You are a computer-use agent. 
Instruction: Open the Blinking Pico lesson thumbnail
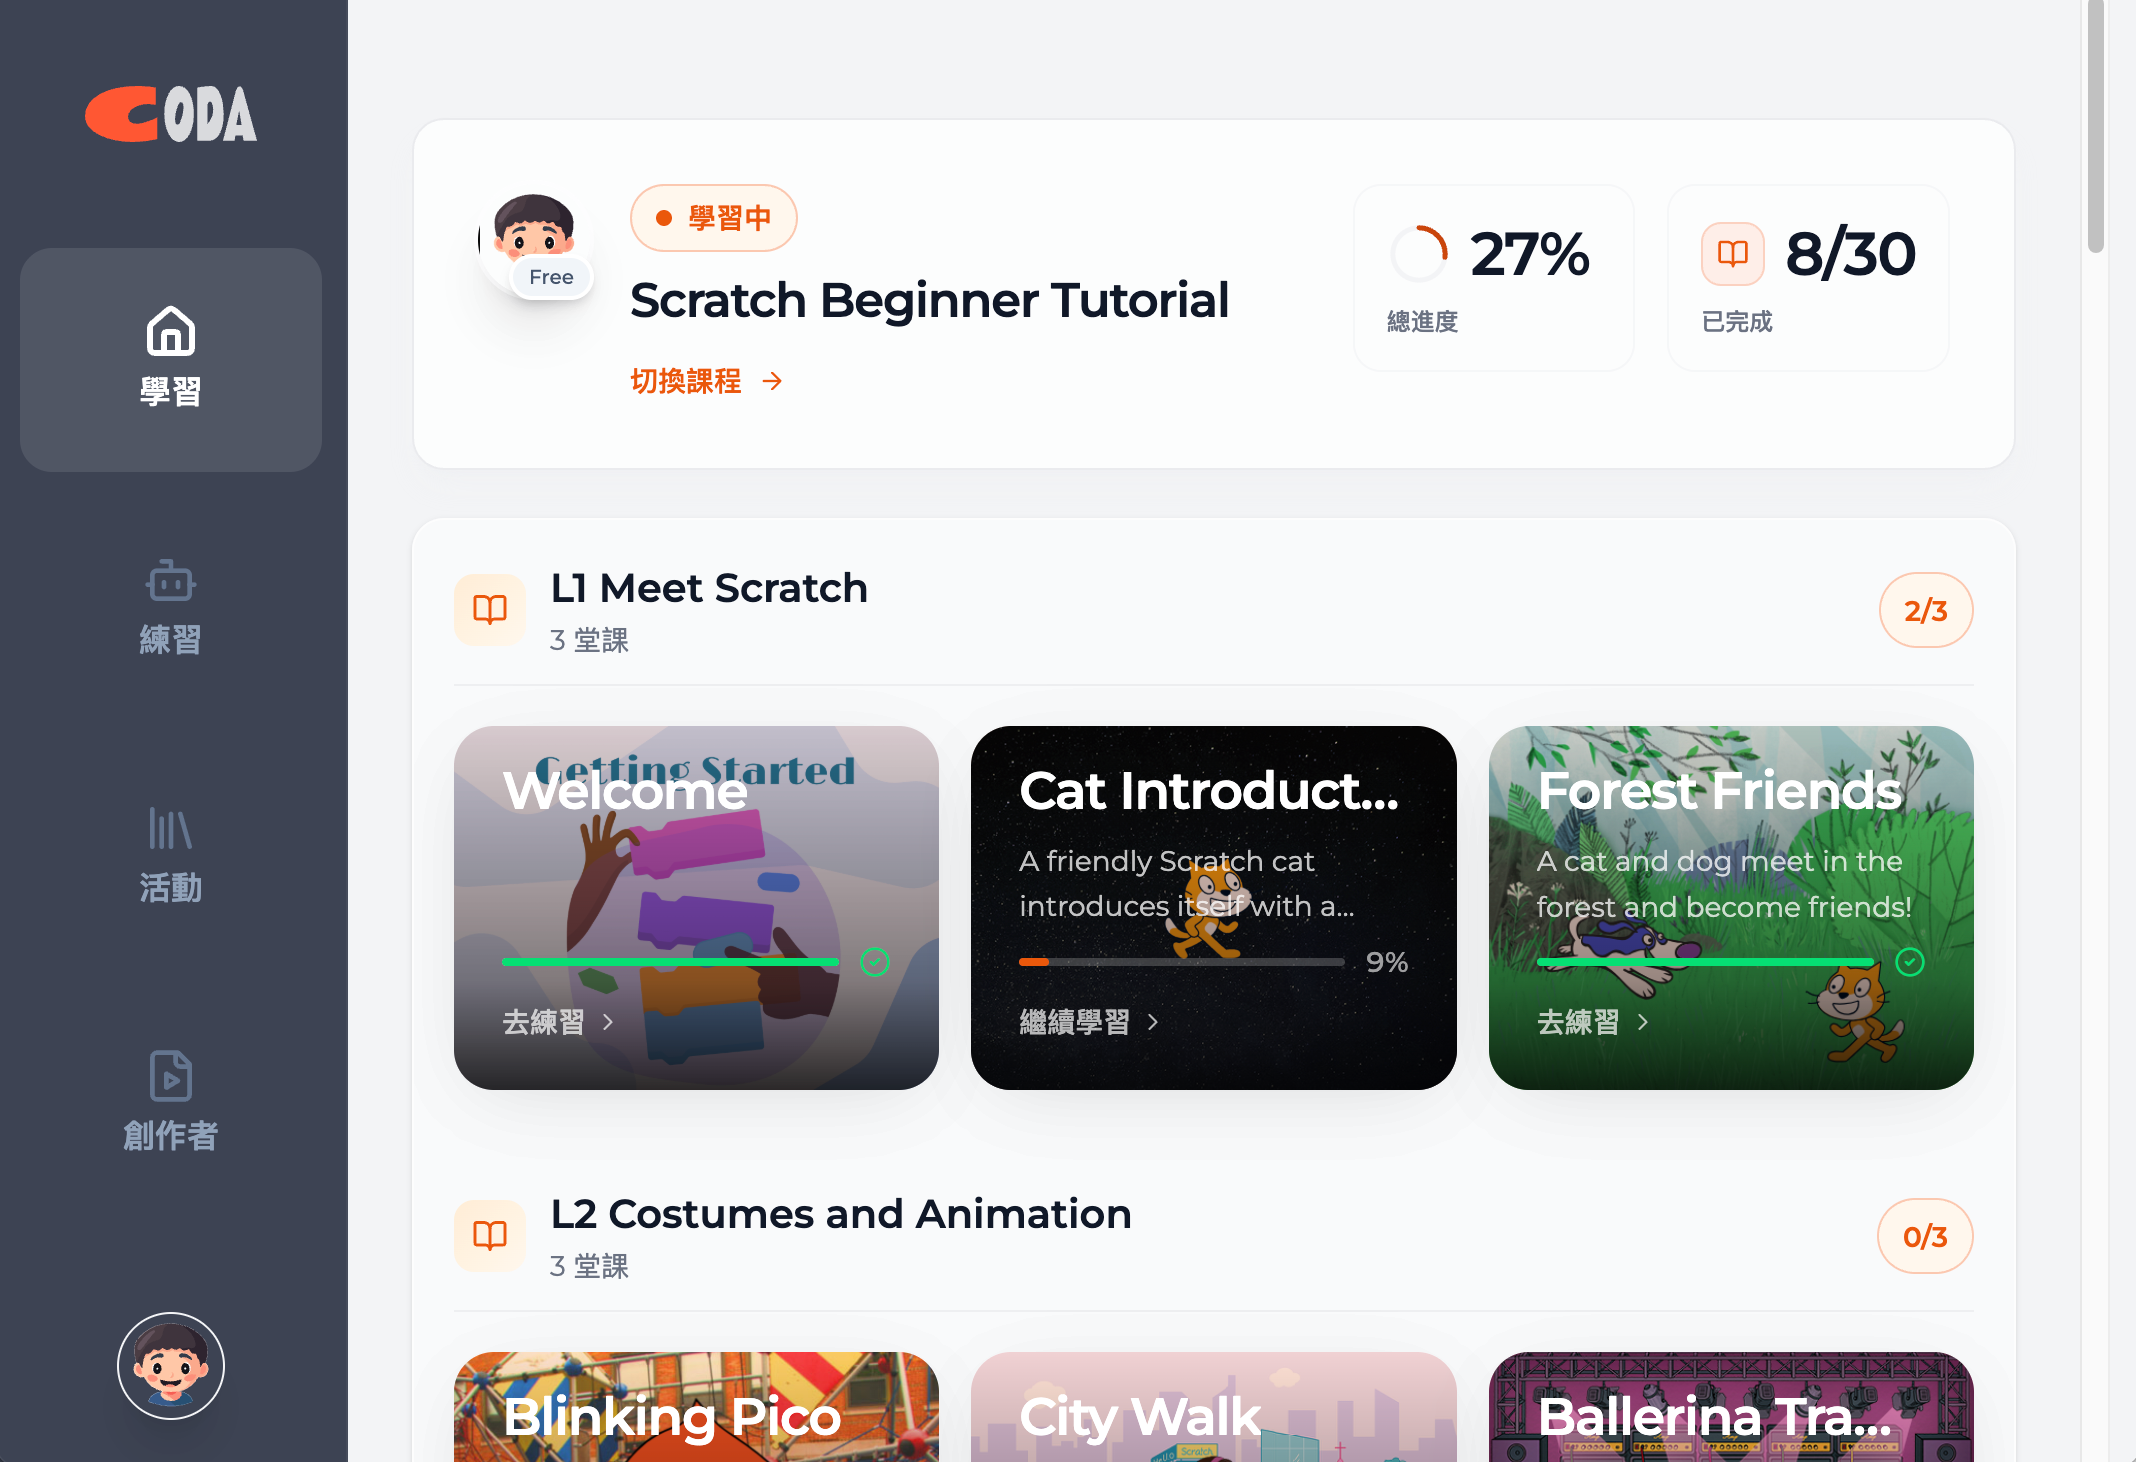click(696, 1407)
